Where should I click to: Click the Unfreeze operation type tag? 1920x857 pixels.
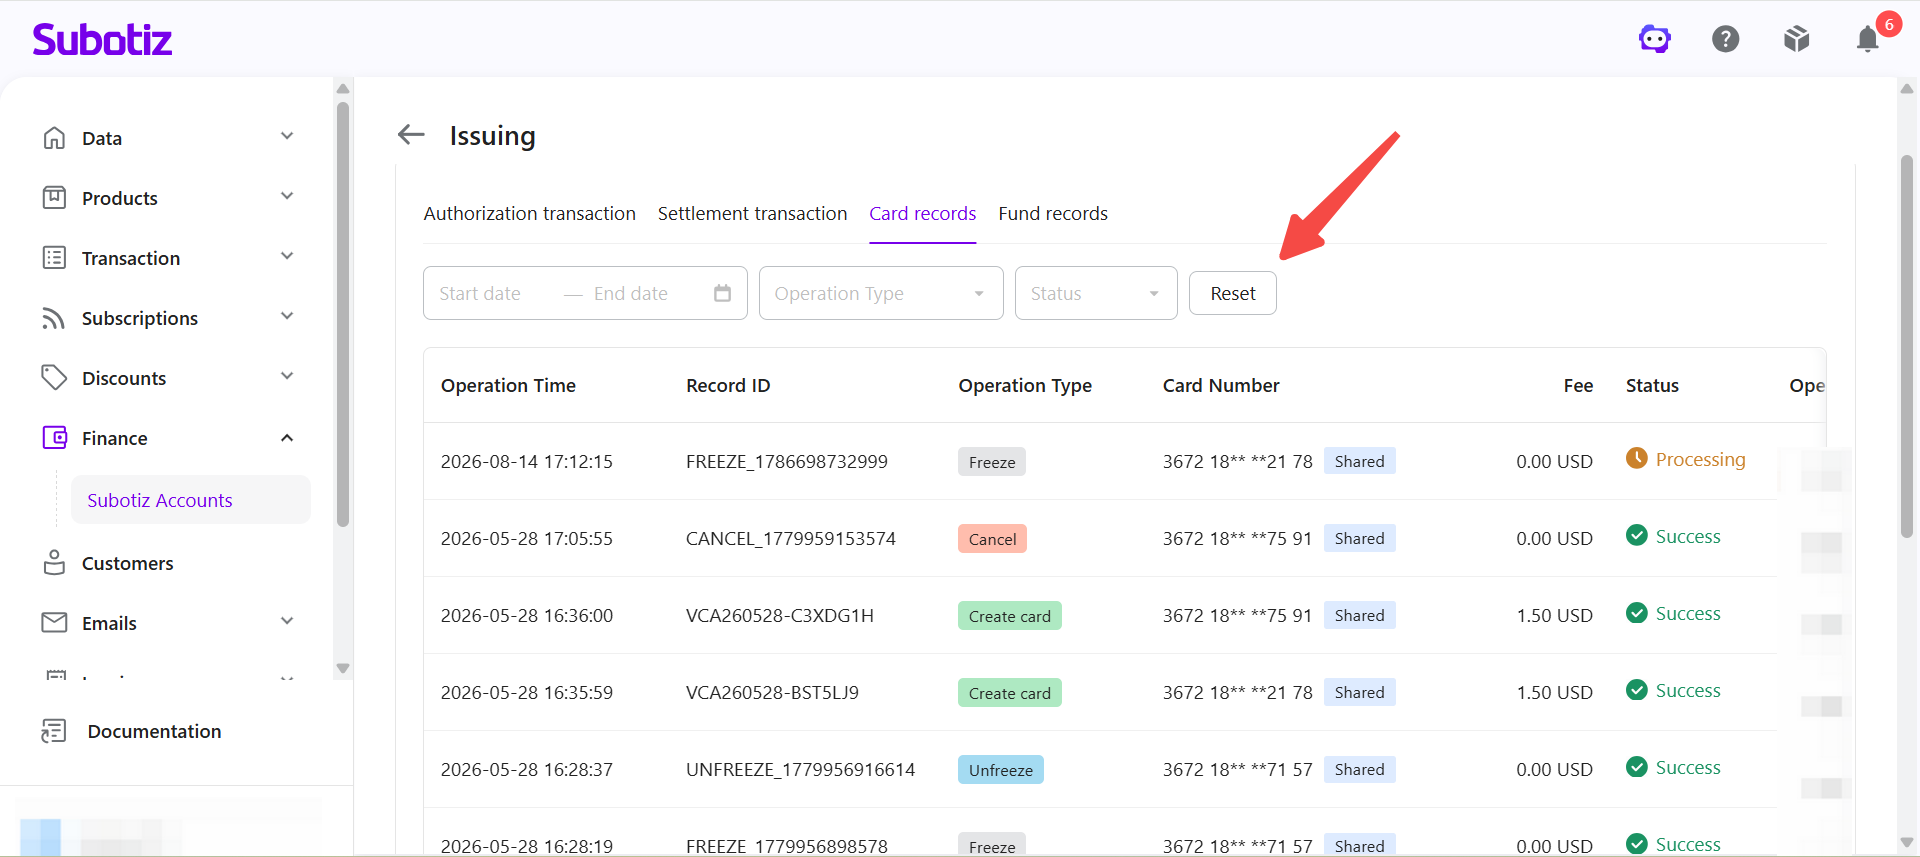pyautogui.click(x=1000, y=770)
